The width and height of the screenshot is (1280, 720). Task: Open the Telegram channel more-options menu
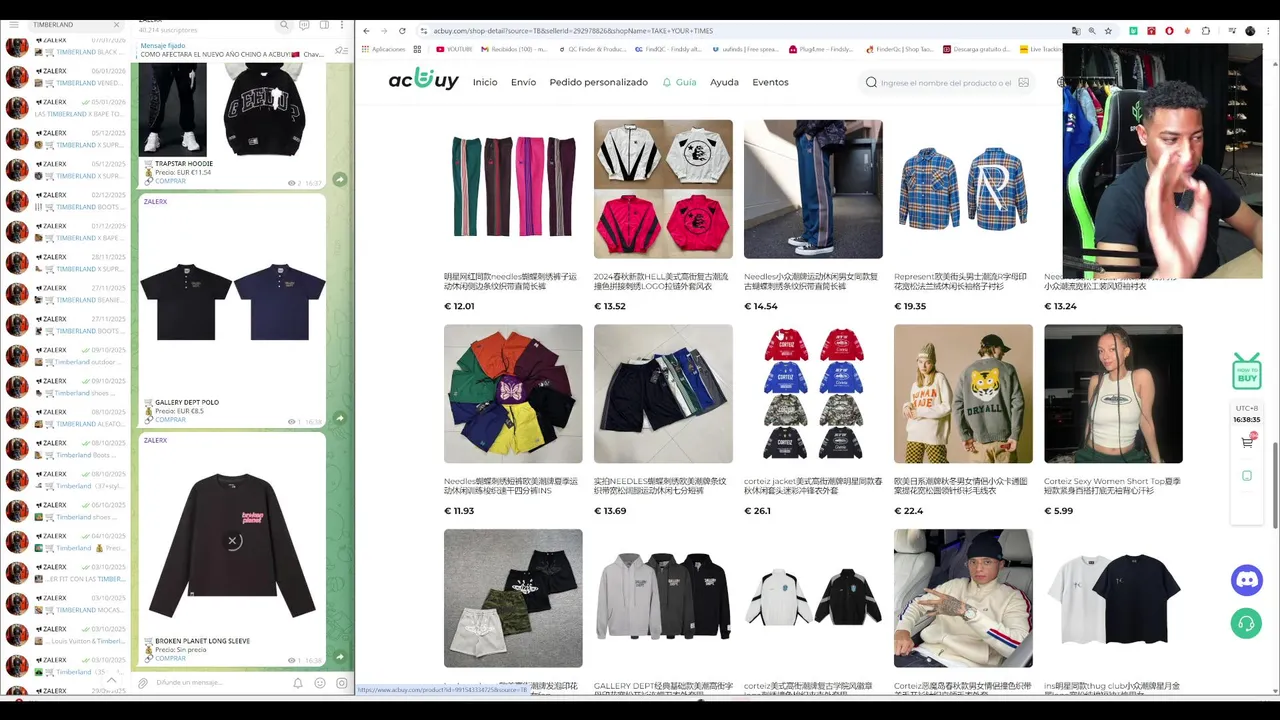pyautogui.click(x=342, y=25)
